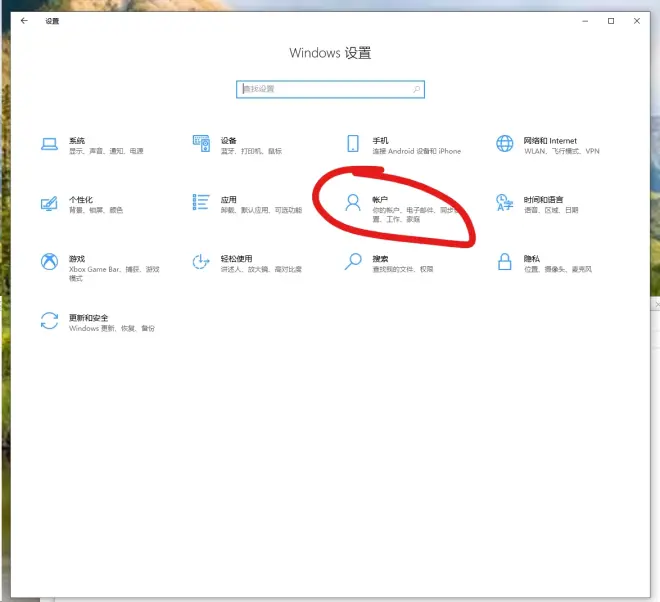Click the search magnifier in 查找设置 box

[416, 89]
